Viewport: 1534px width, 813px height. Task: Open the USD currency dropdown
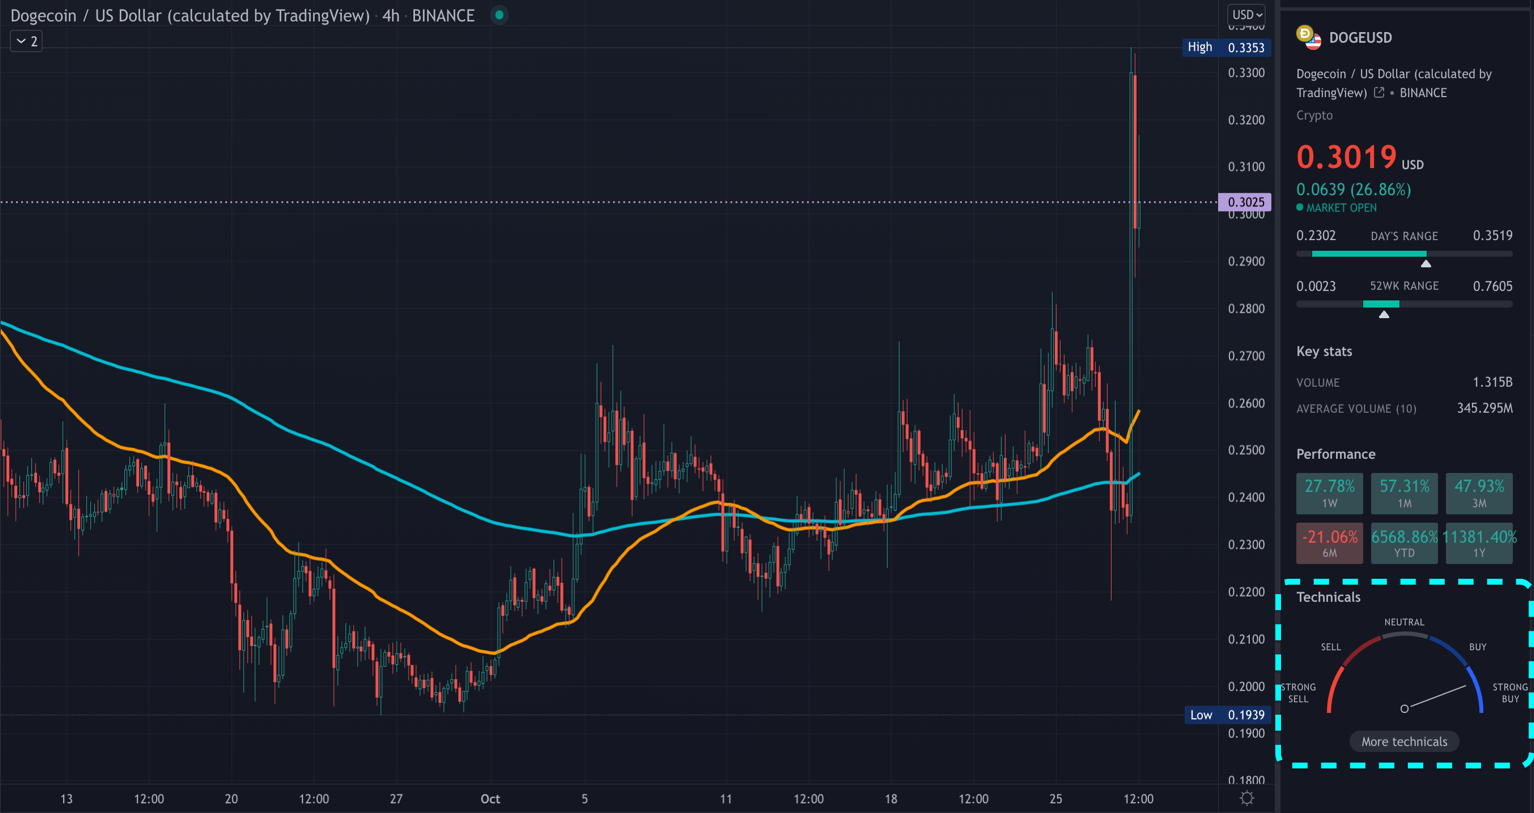tap(1247, 15)
